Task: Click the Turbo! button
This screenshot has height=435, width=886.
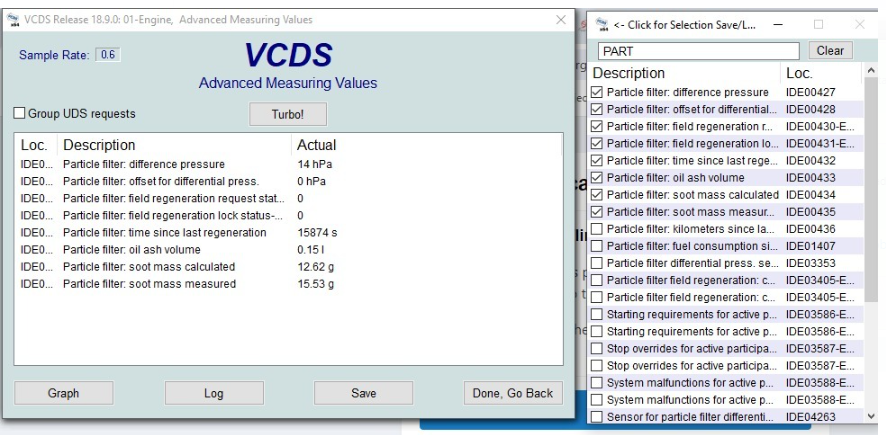Action: pos(288,114)
